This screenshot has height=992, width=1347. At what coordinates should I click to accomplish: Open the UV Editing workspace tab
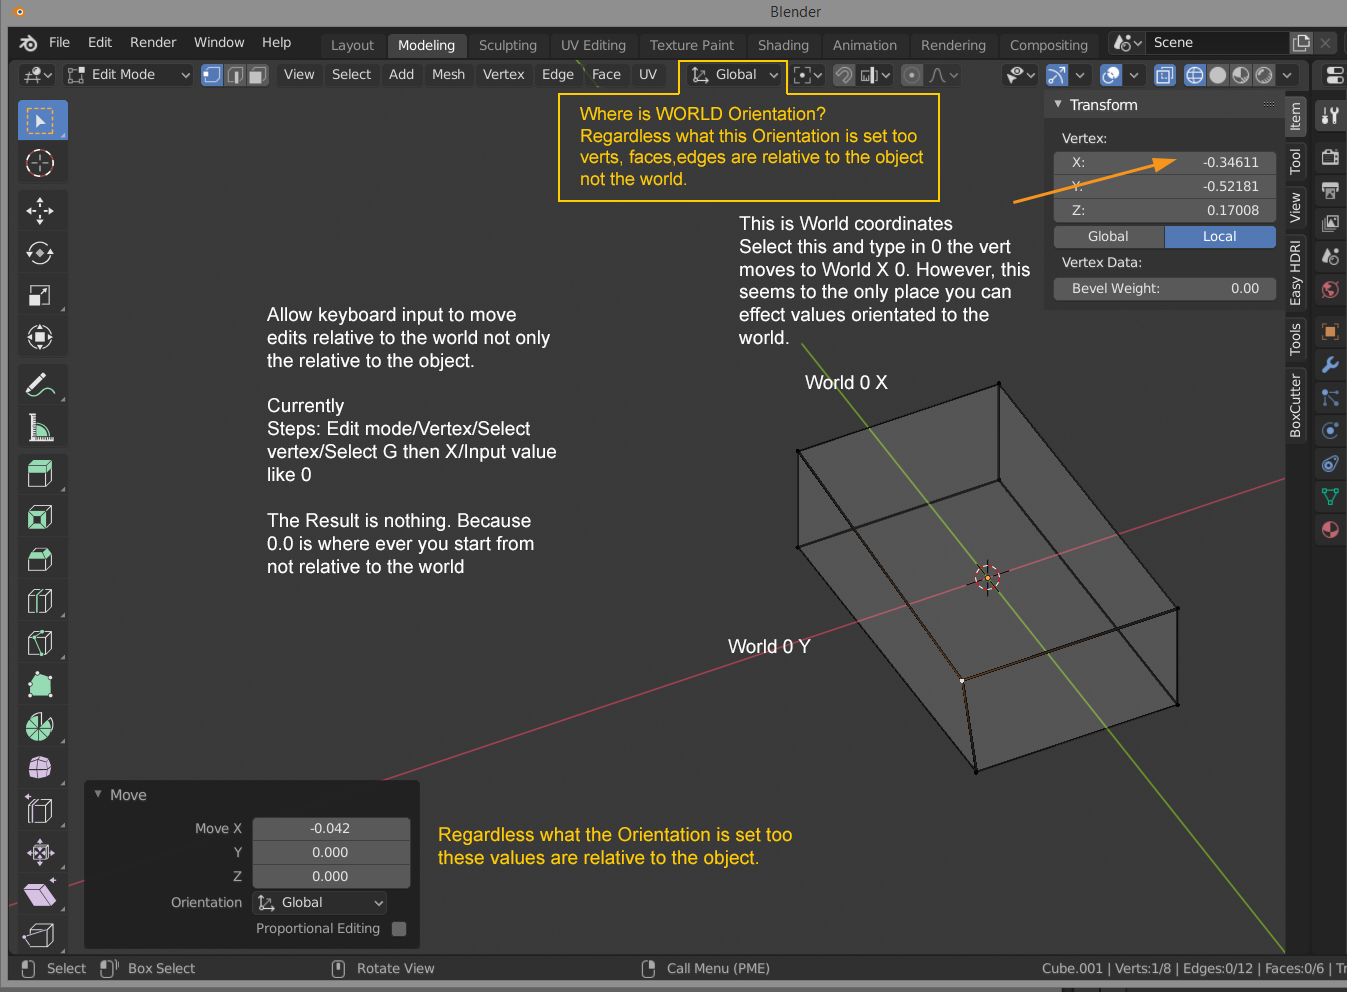point(593,45)
